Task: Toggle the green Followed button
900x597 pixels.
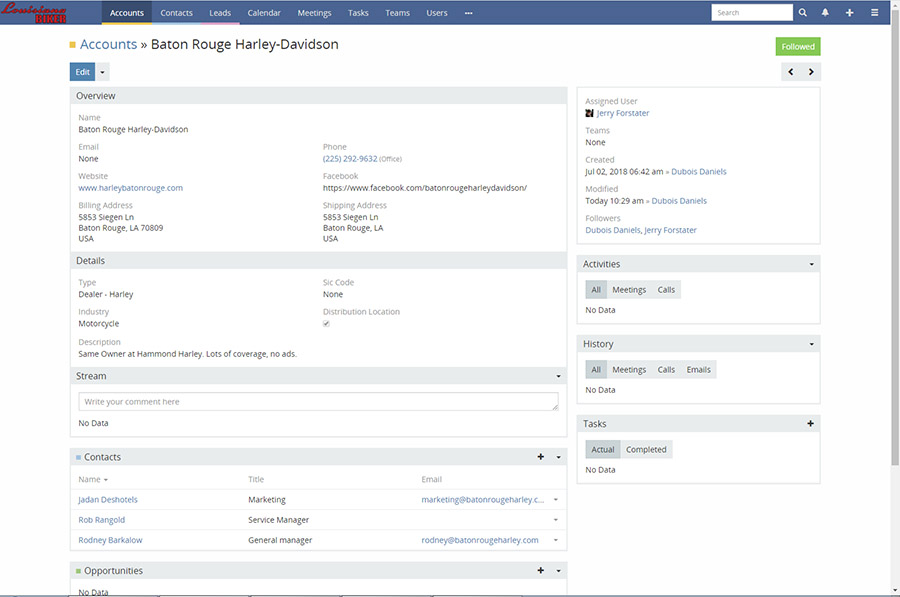Action: 797,46
